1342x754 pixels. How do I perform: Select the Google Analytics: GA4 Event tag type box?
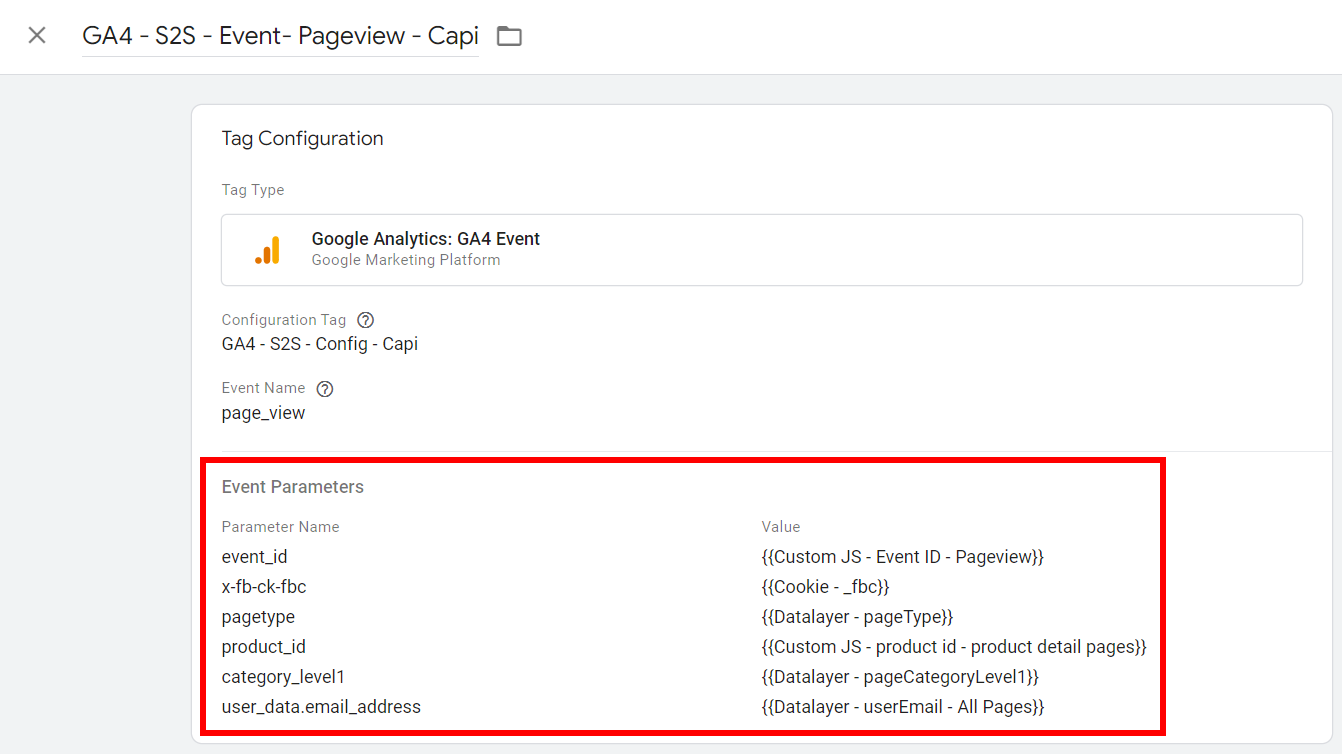(x=762, y=250)
